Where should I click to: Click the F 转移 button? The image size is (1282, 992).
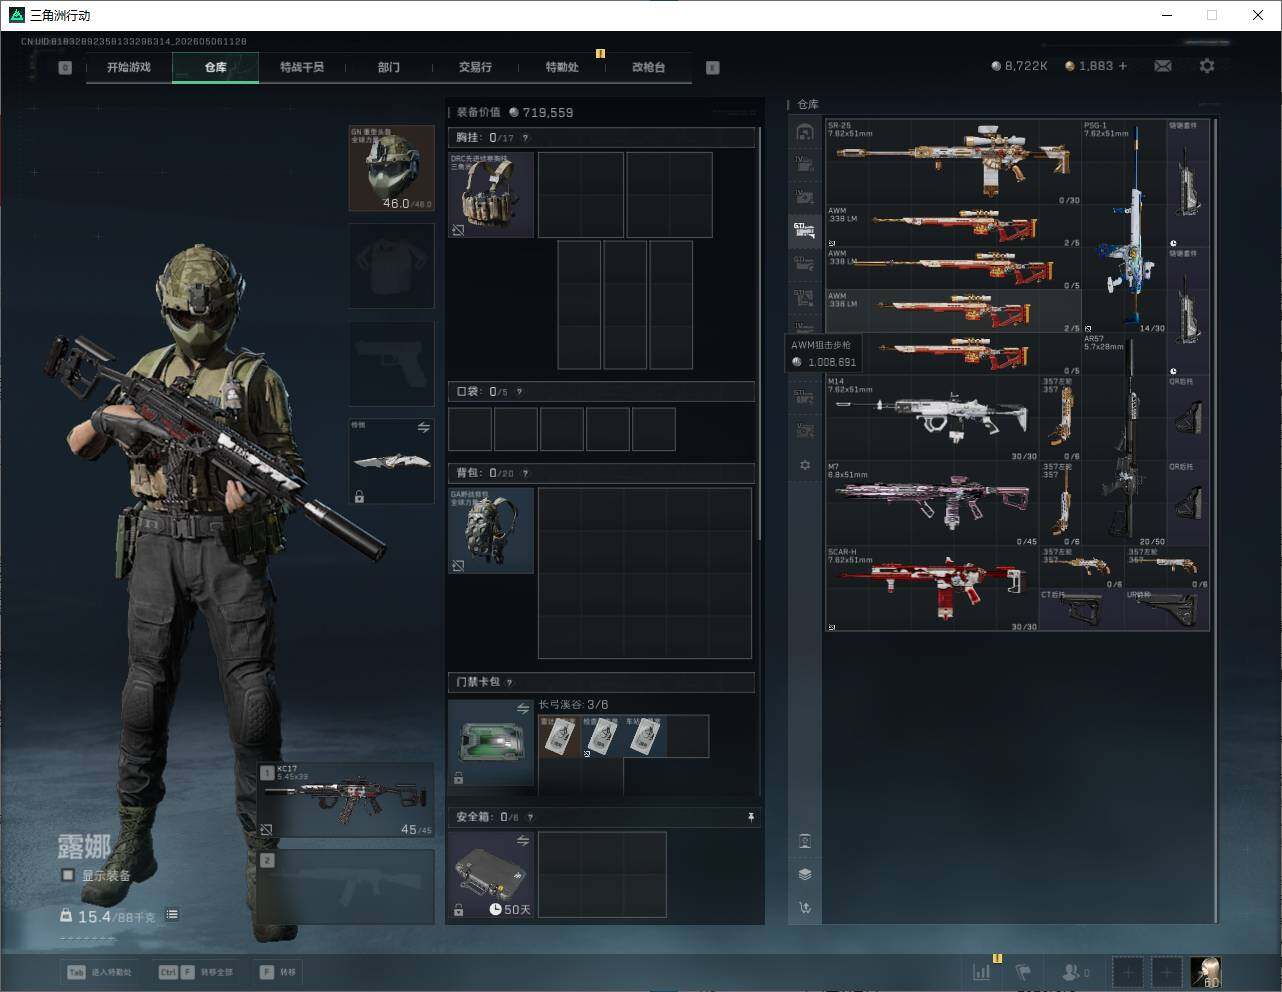(278, 972)
